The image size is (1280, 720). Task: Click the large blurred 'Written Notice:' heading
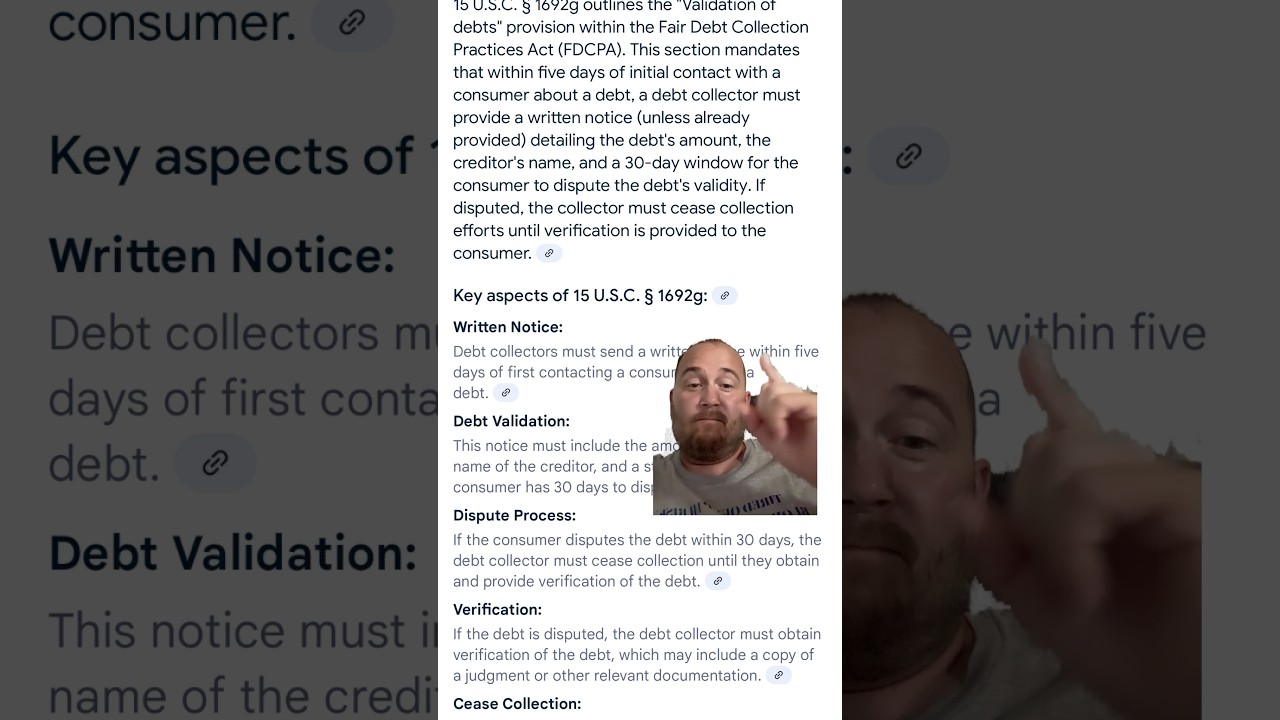pos(222,255)
